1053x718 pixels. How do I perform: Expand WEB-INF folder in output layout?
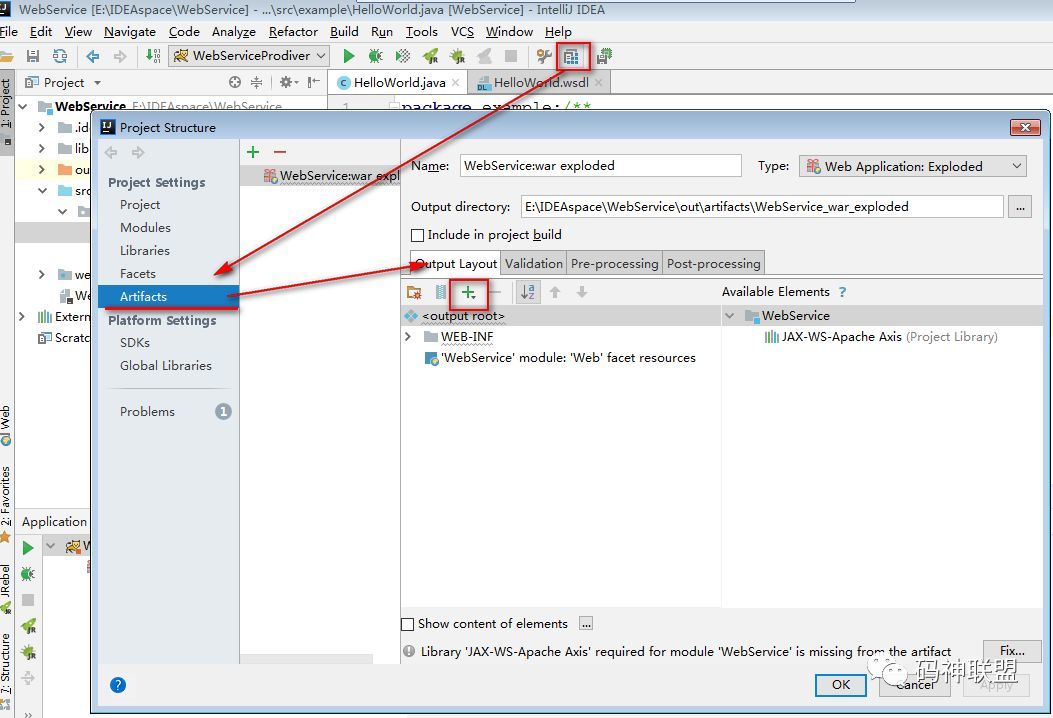408,336
